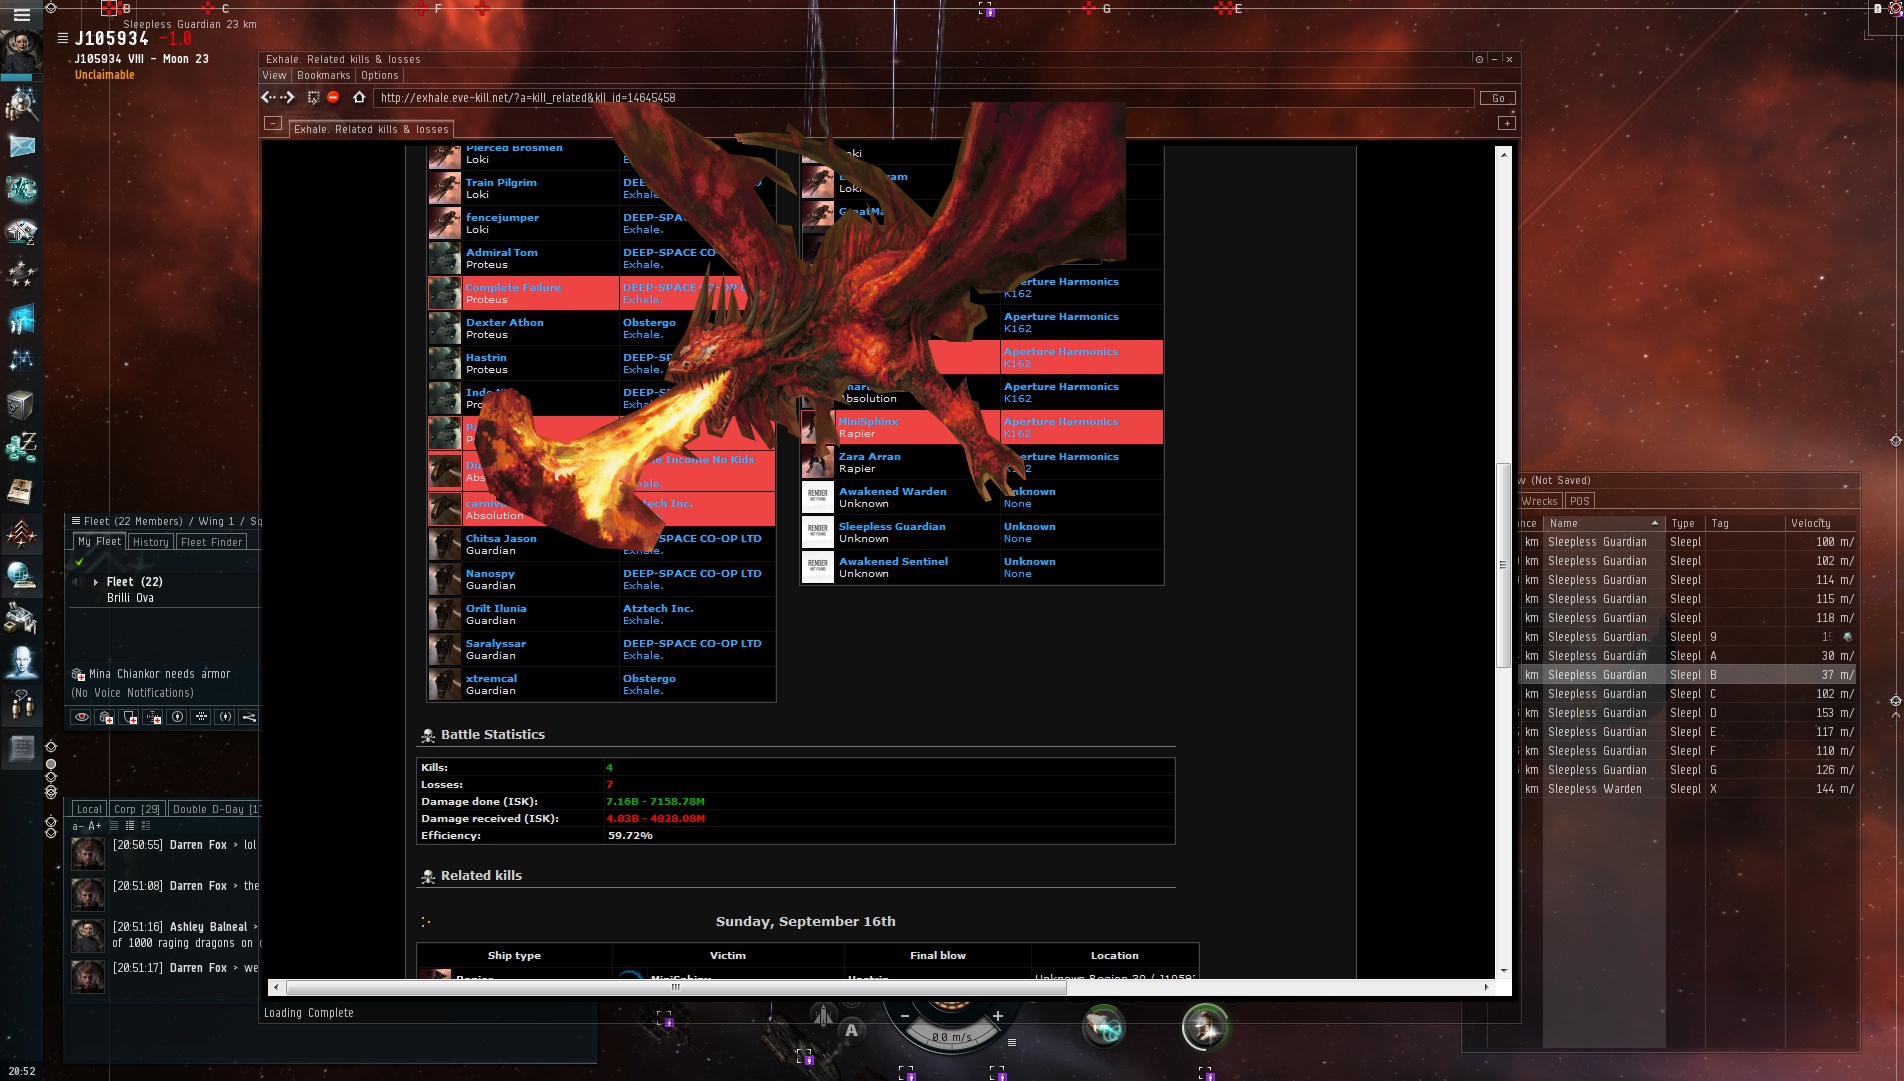This screenshot has height=1081, width=1904.
Task: Switch to the fleet History tab
Action: click(x=151, y=542)
